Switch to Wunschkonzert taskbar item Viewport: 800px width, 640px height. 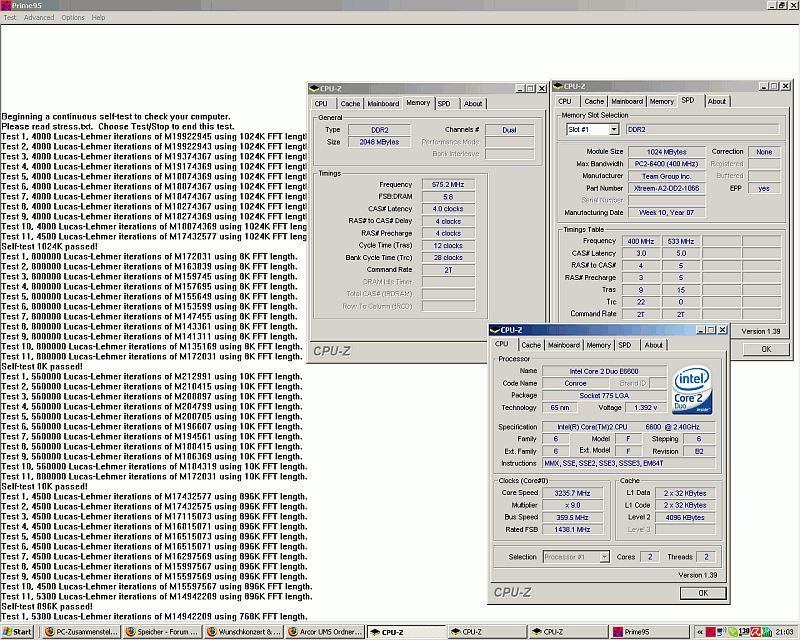[x=243, y=632]
